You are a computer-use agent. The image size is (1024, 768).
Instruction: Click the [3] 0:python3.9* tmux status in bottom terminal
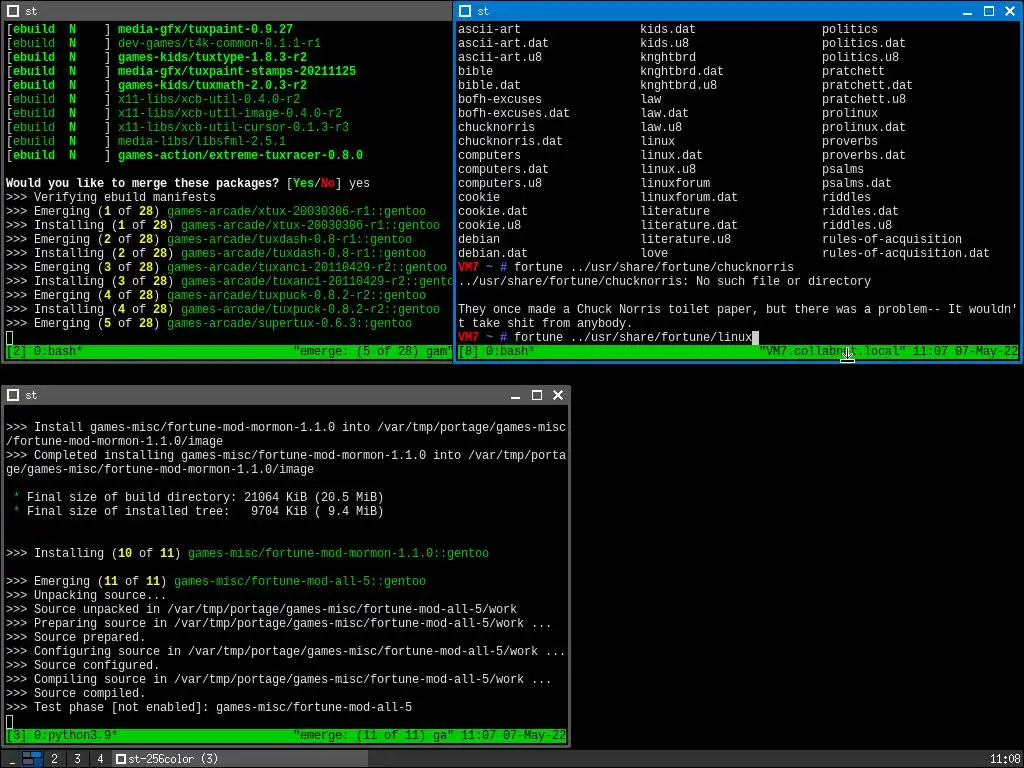coord(62,735)
